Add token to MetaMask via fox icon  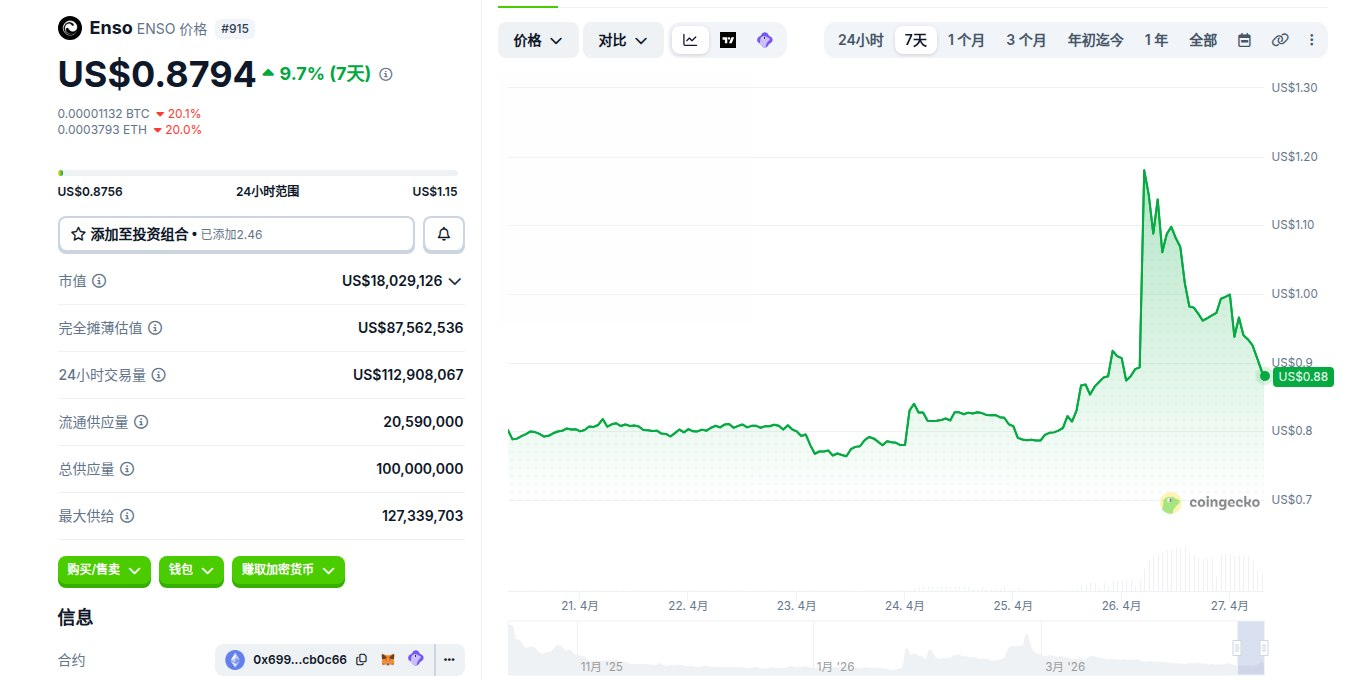[389, 659]
